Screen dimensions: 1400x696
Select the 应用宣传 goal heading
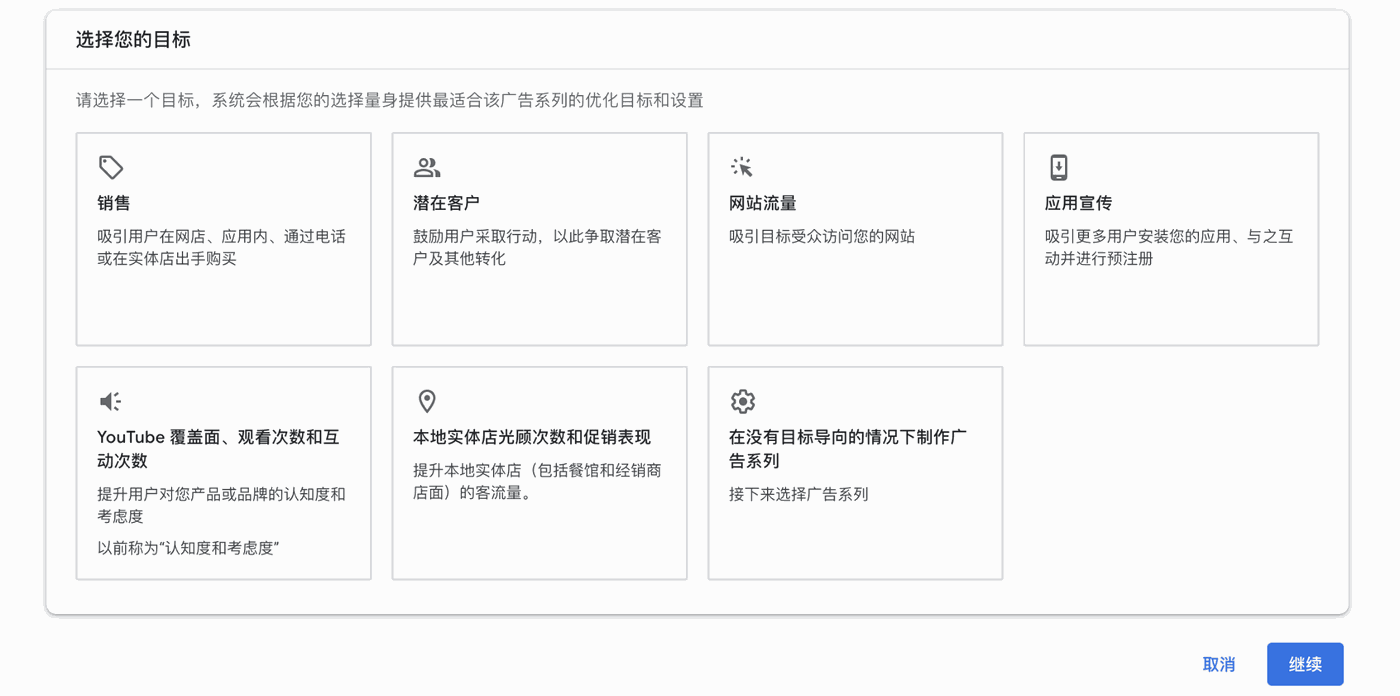tap(1078, 203)
